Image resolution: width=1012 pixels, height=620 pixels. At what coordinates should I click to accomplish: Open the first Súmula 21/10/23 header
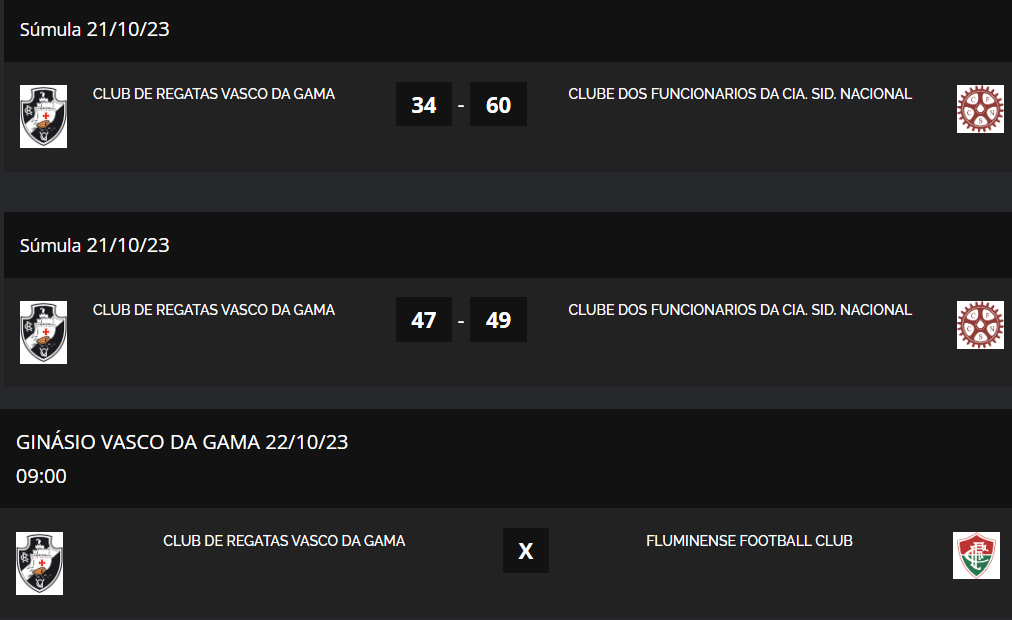tap(95, 29)
